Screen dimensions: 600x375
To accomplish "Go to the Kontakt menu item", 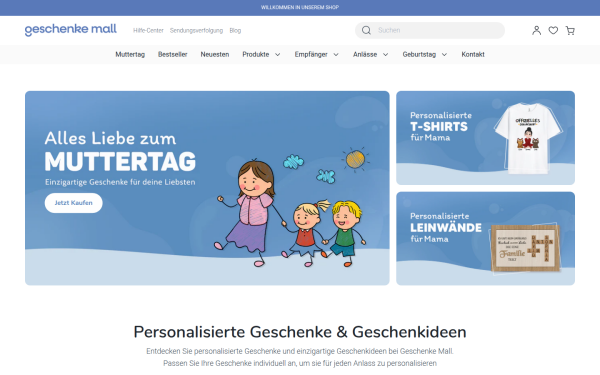I will pyautogui.click(x=473, y=54).
